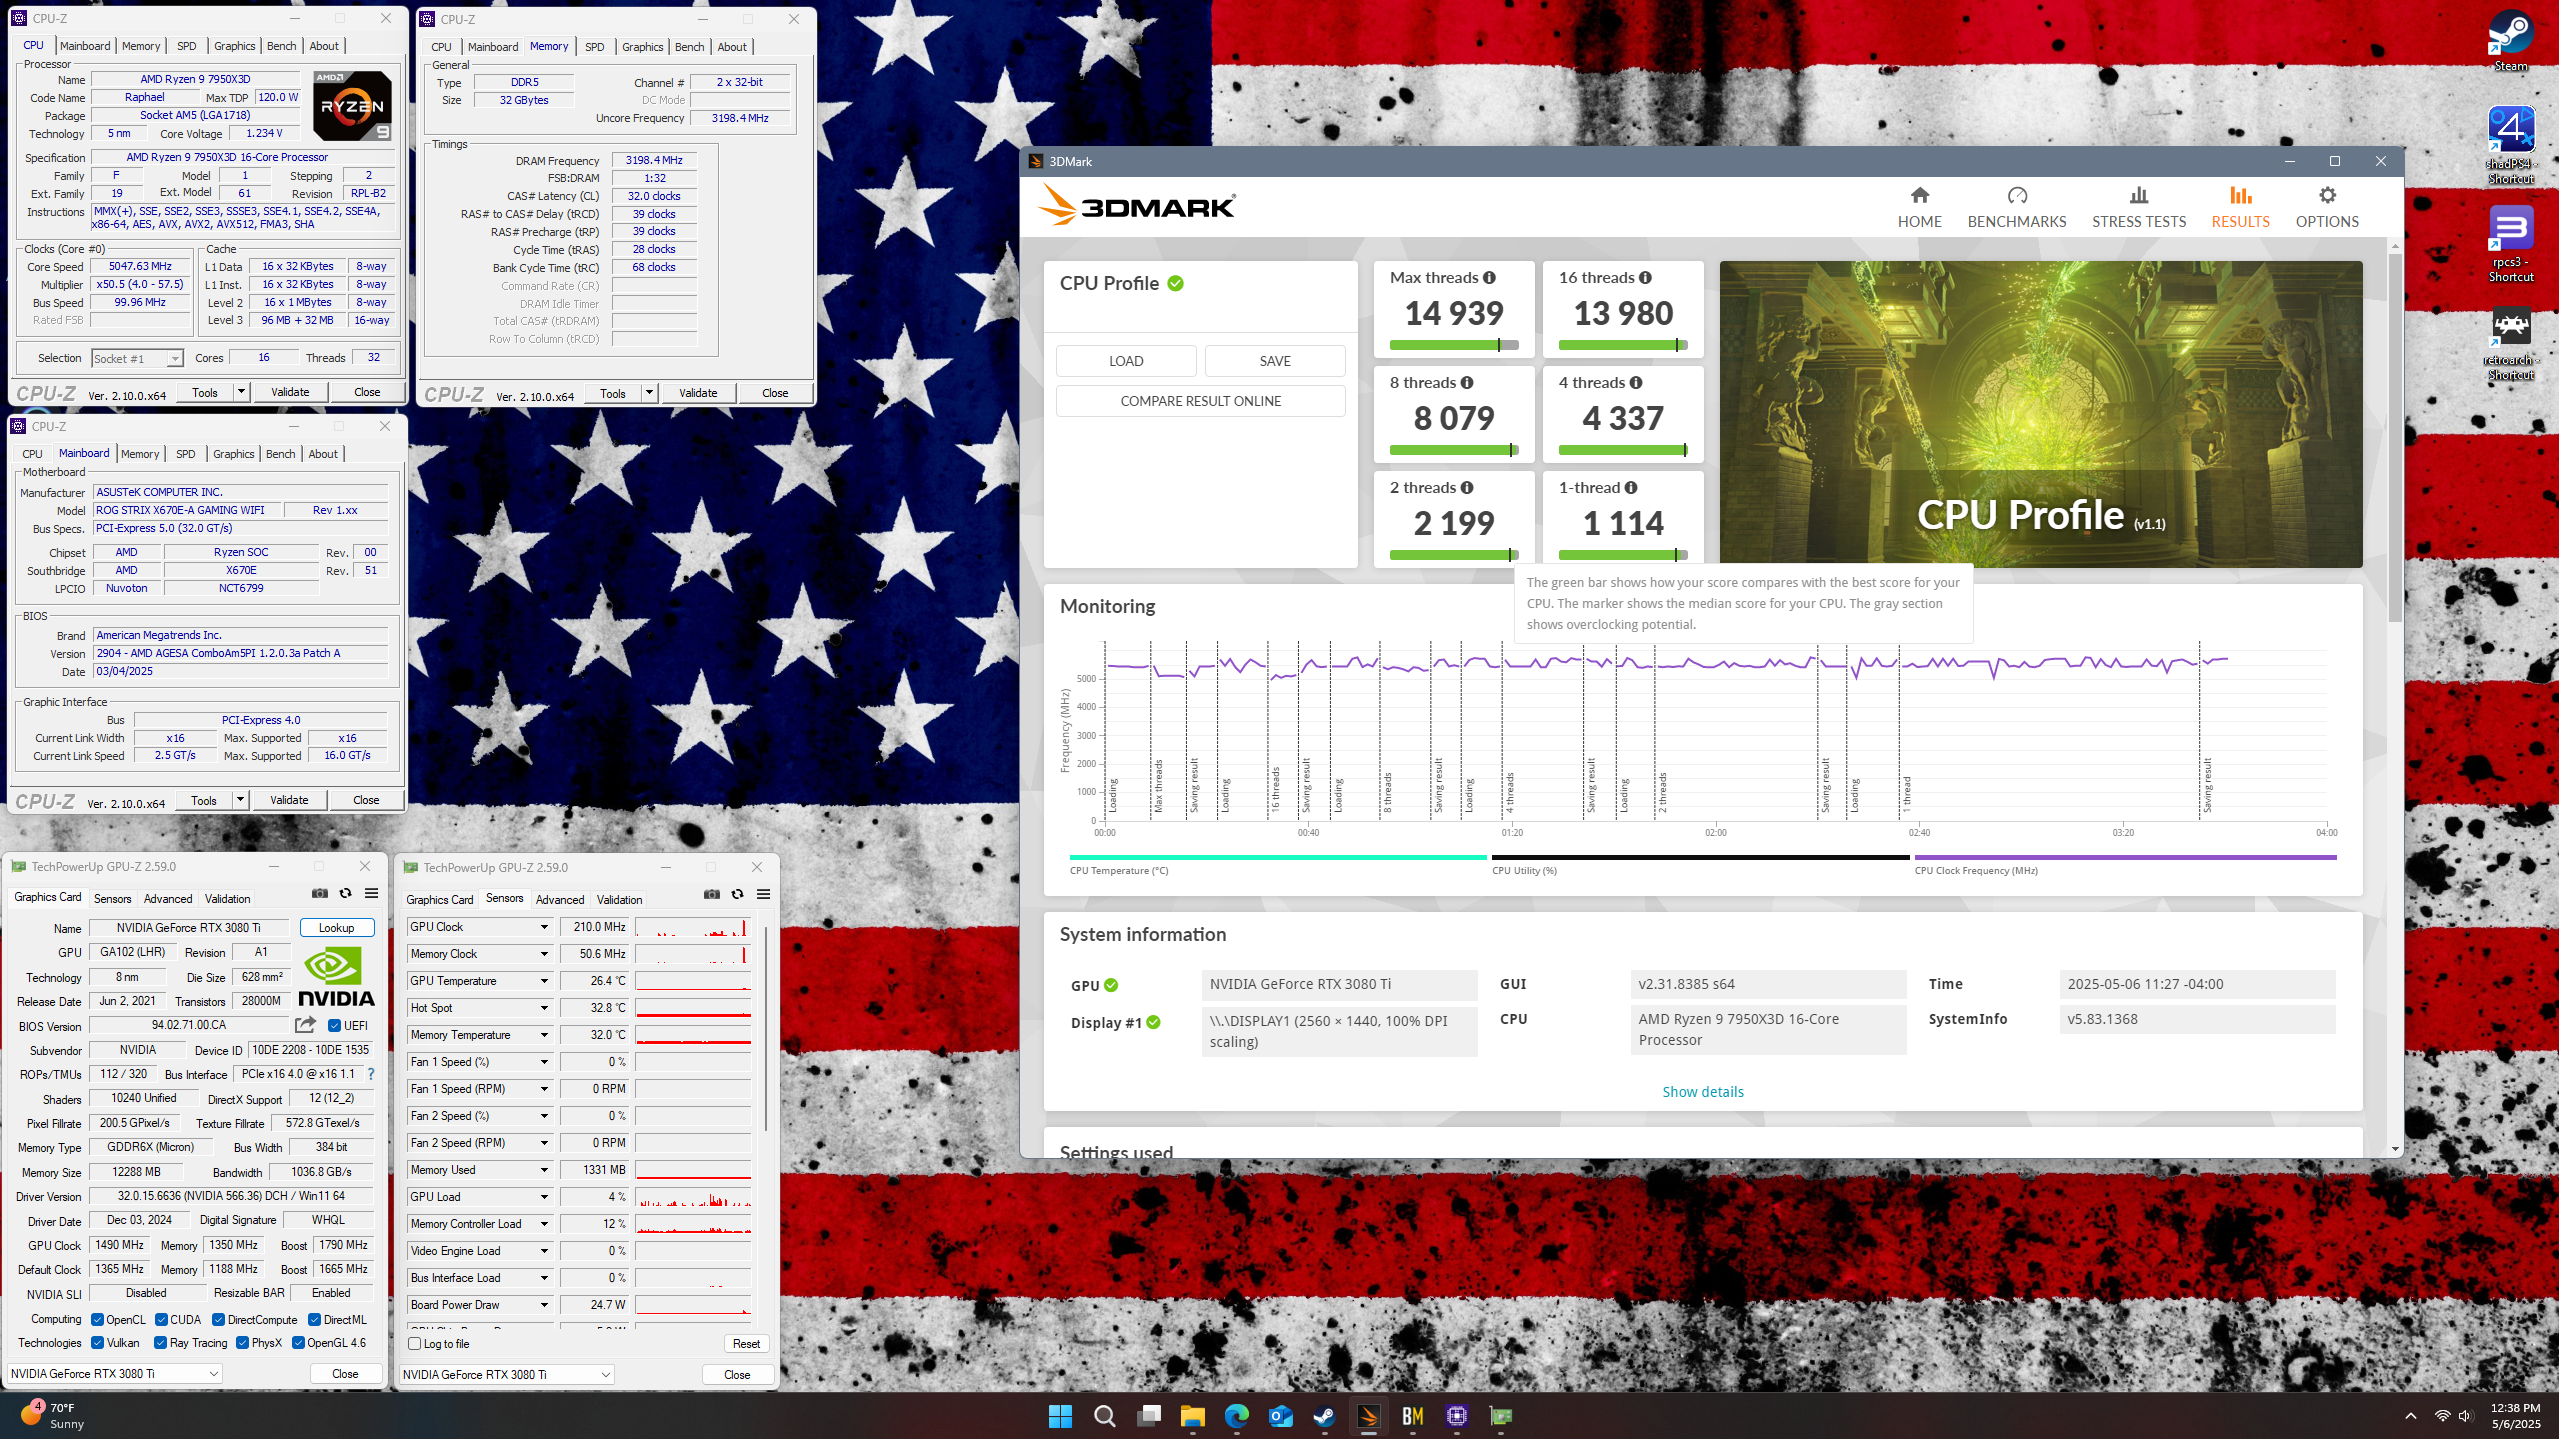The image size is (2559, 1439).
Task: Switch to Bench tab in CPU-Z Memory window
Action: click(689, 47)
